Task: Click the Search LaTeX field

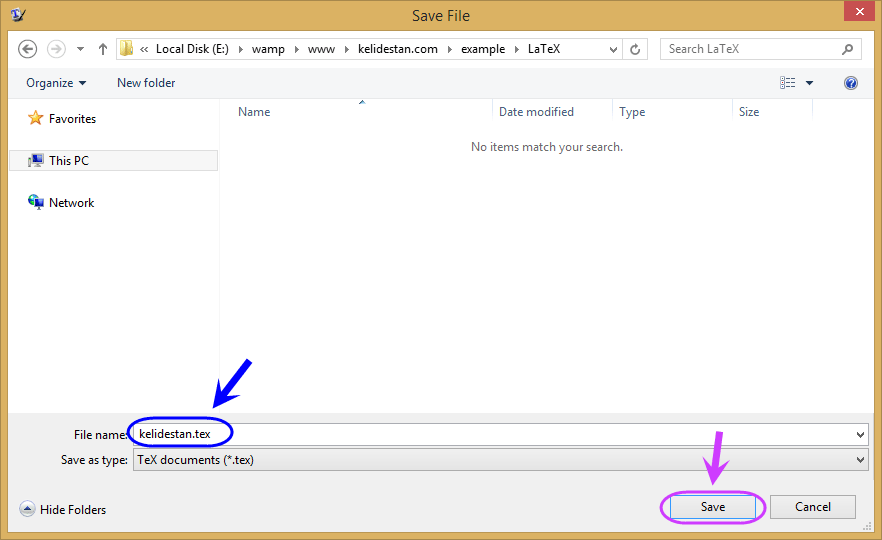Action: coord(760,49)
